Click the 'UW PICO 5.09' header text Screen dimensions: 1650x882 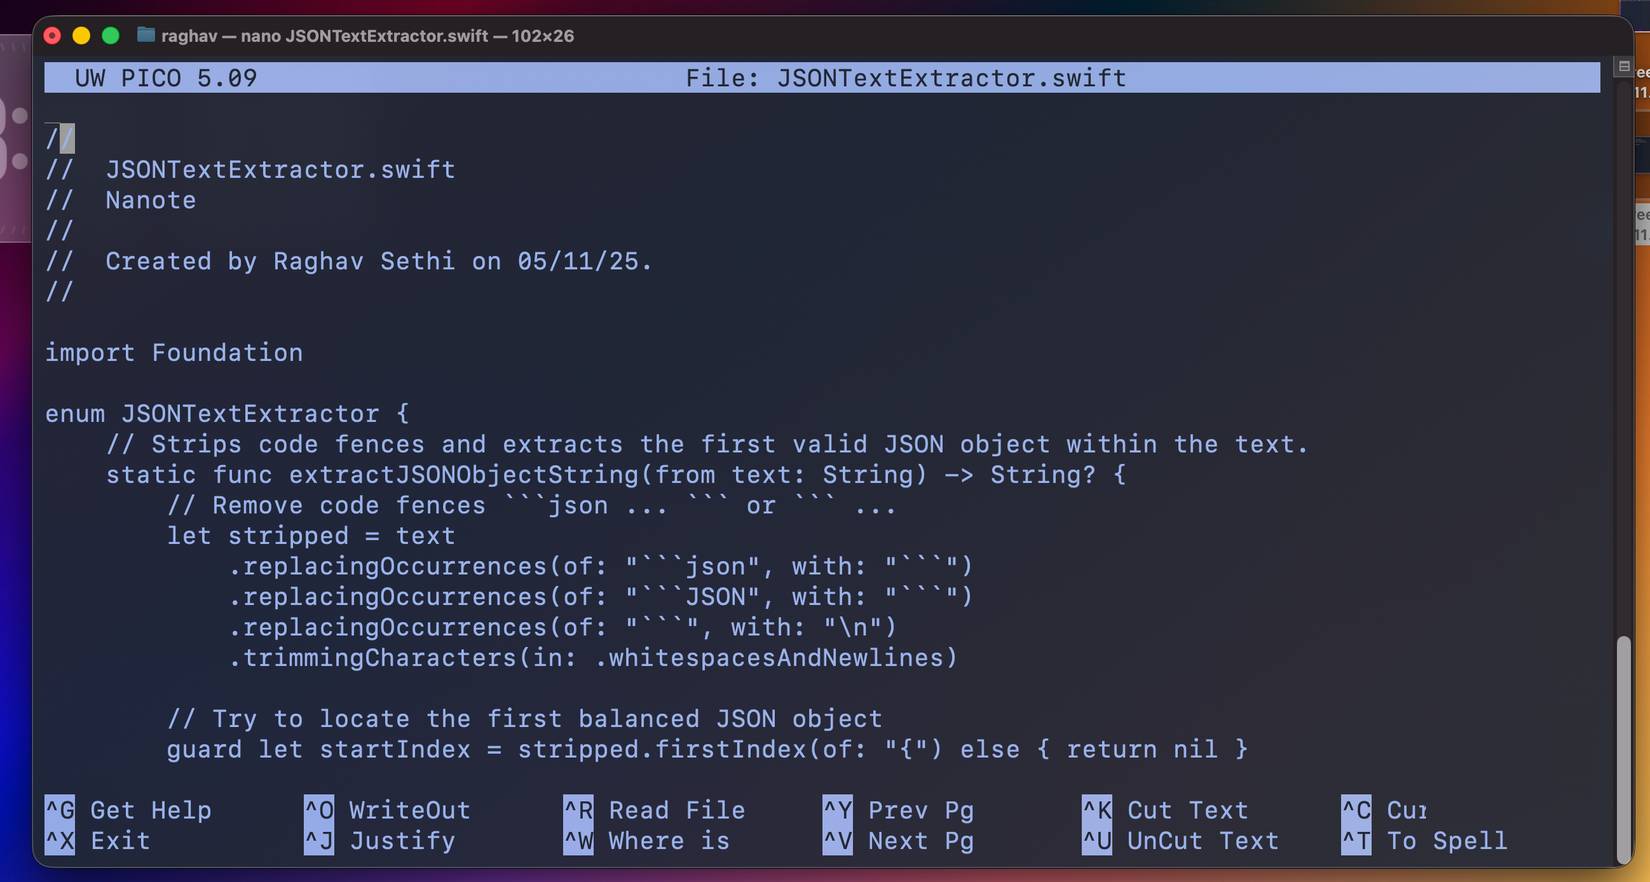pos(166,78)
